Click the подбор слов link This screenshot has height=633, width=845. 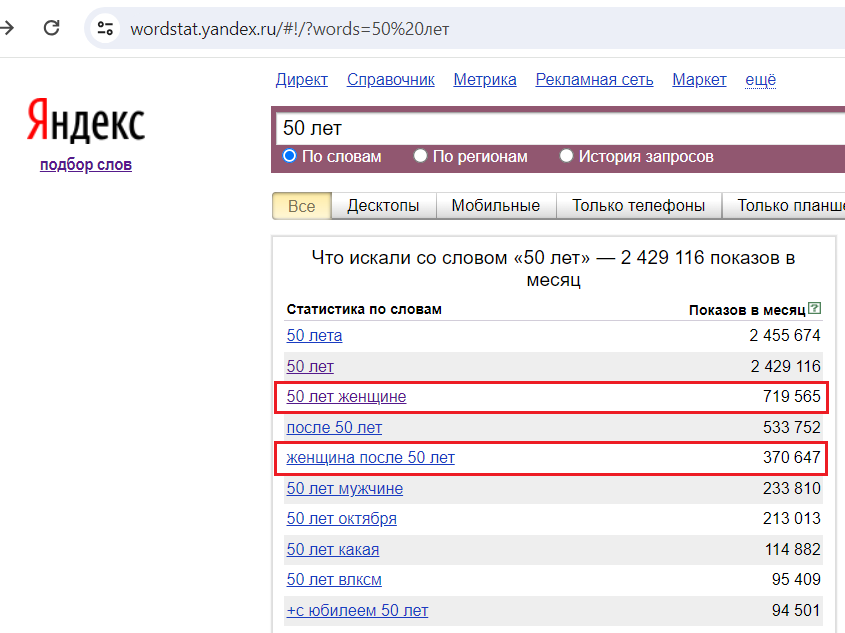(x=86, y=164)
